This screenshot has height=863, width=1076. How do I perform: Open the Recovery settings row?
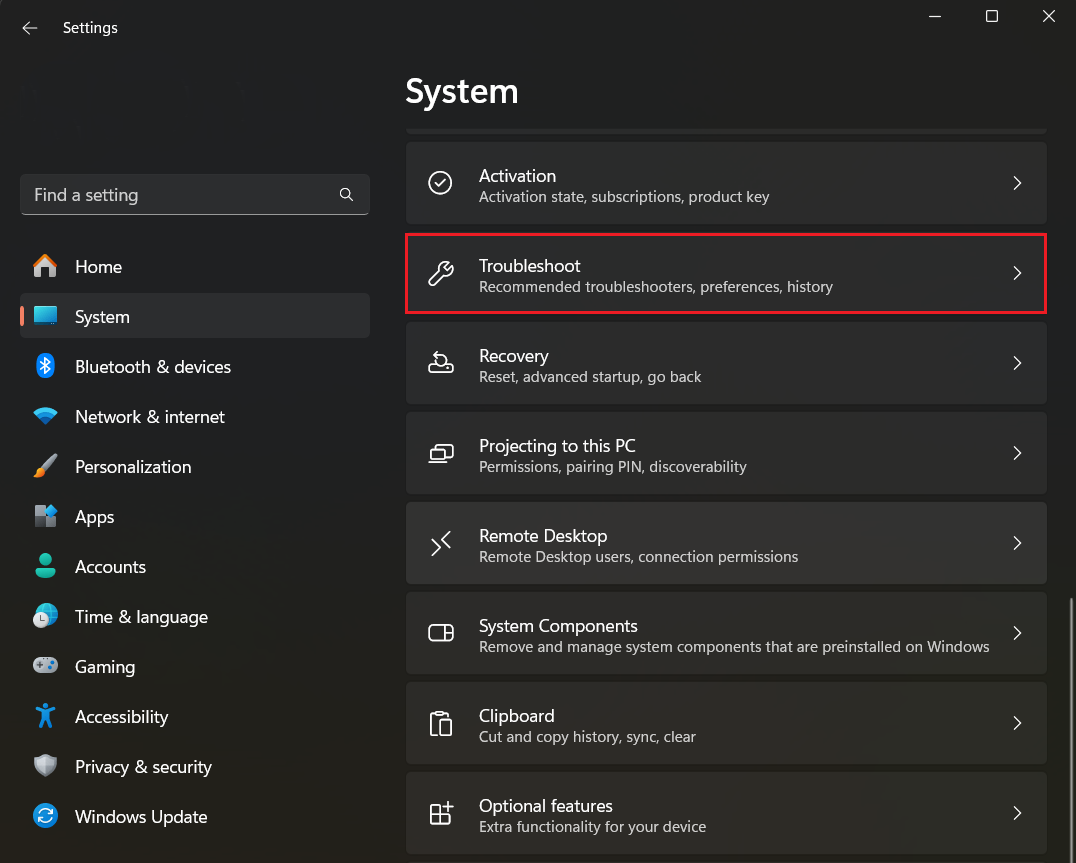[x=725, y=364]
